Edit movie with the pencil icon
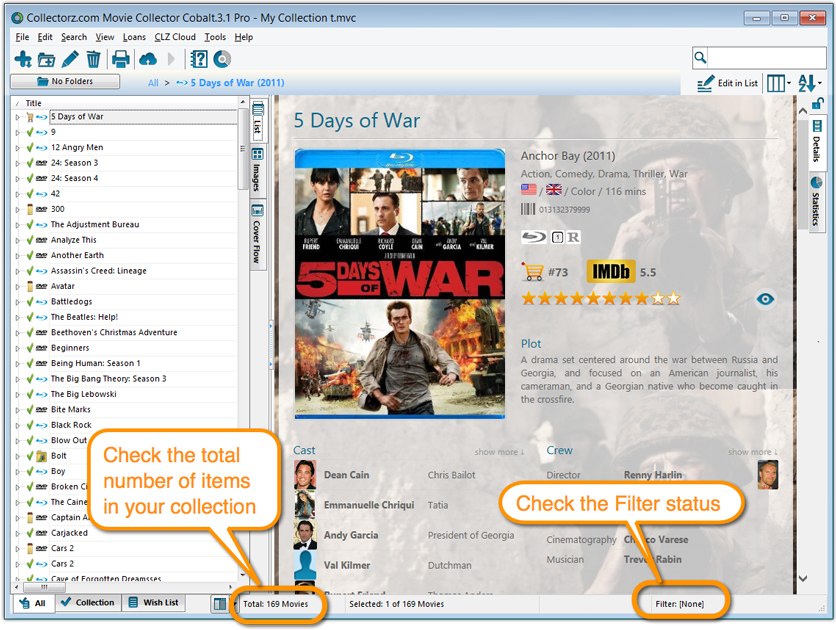 click(x=70, y=59)
